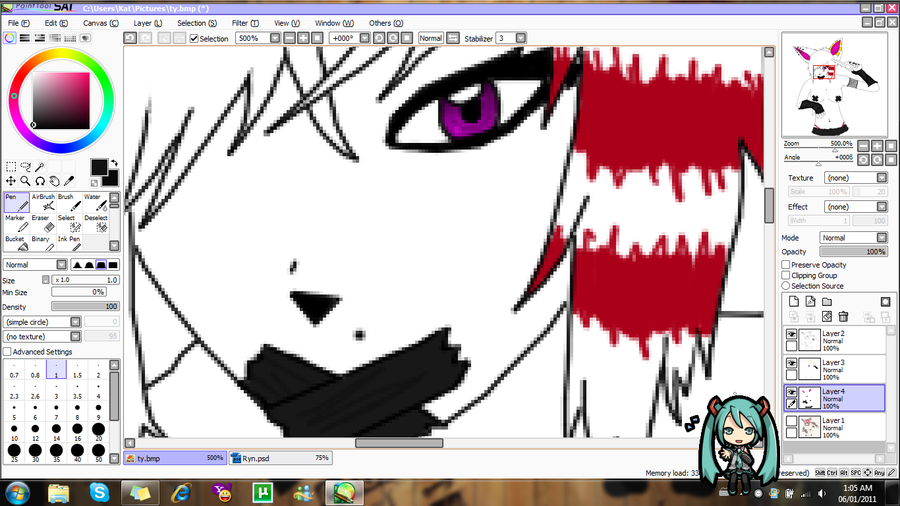Select the AirBrush tool
Image resolution: width=900 pixels, height=506 pixels.
pos(43,203)
